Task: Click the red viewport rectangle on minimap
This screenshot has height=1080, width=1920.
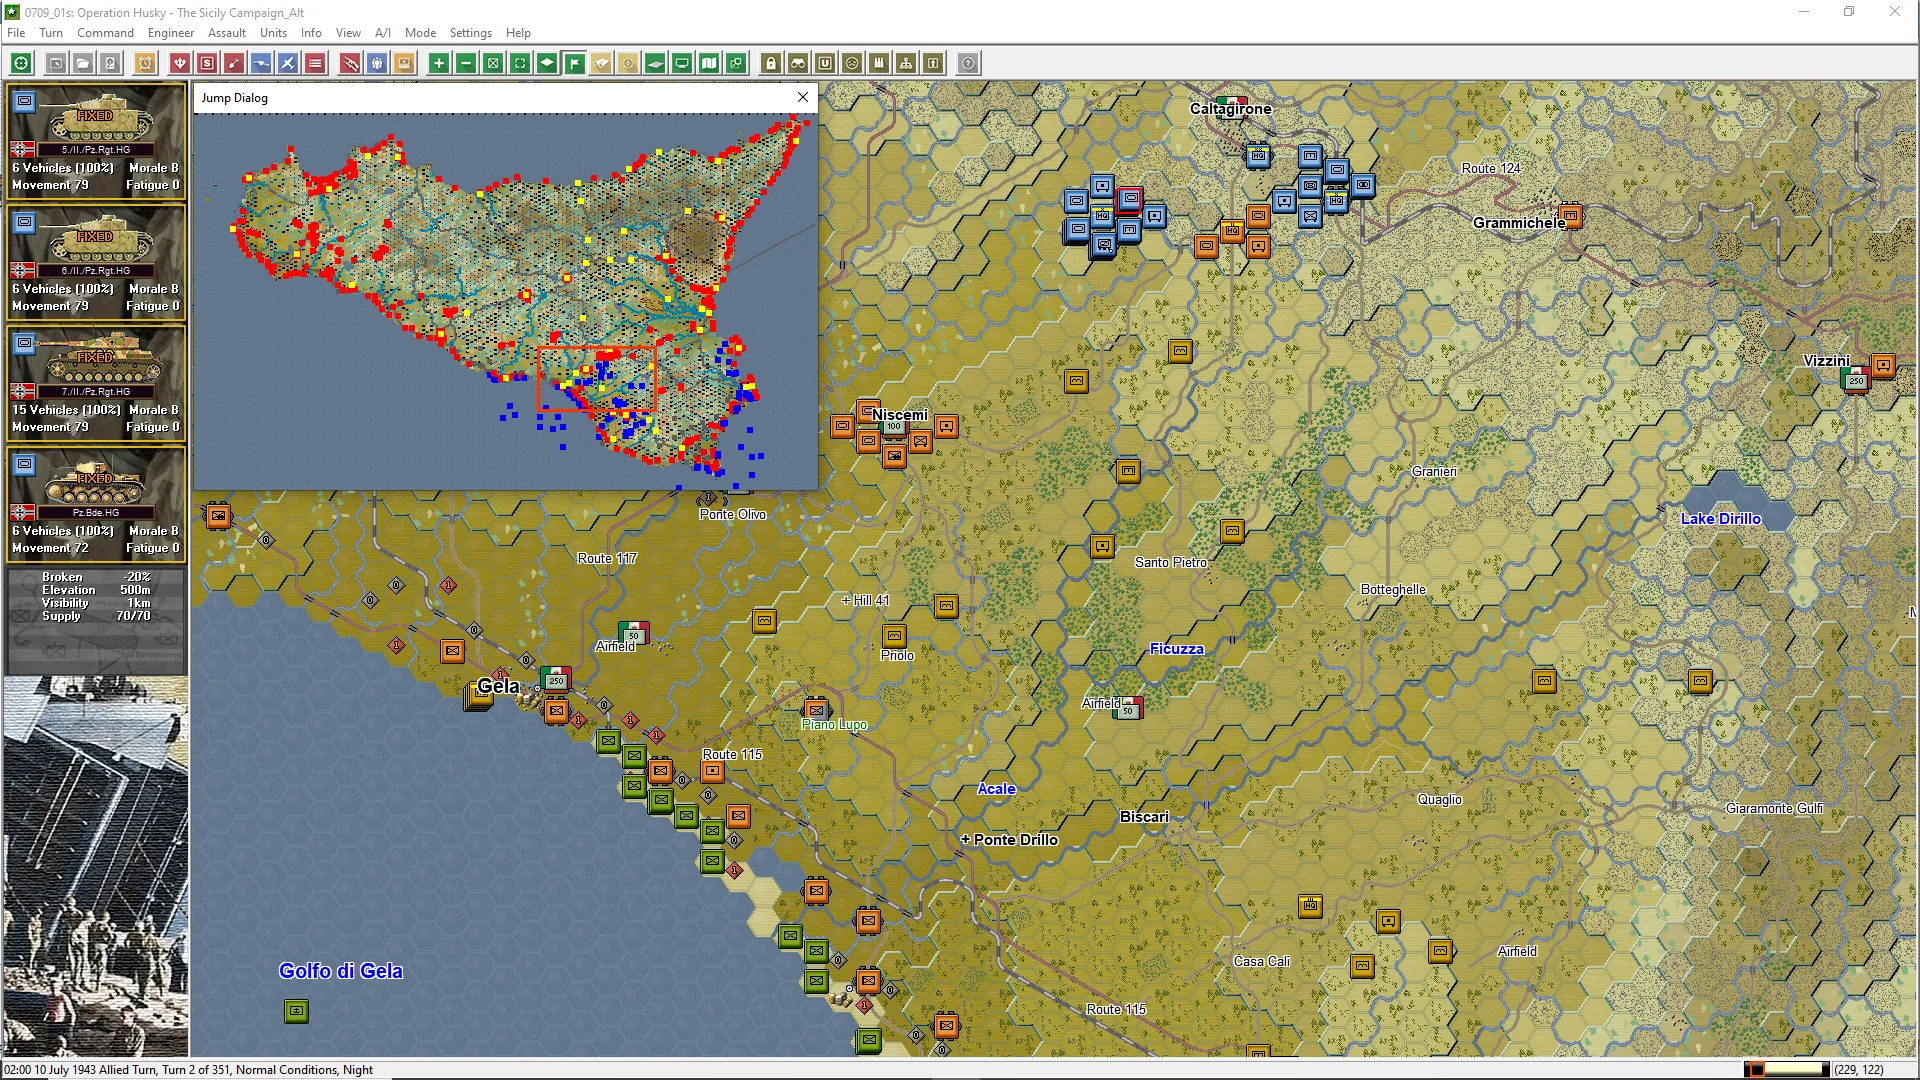Action: pyautogui.click(x=596, y=379)
